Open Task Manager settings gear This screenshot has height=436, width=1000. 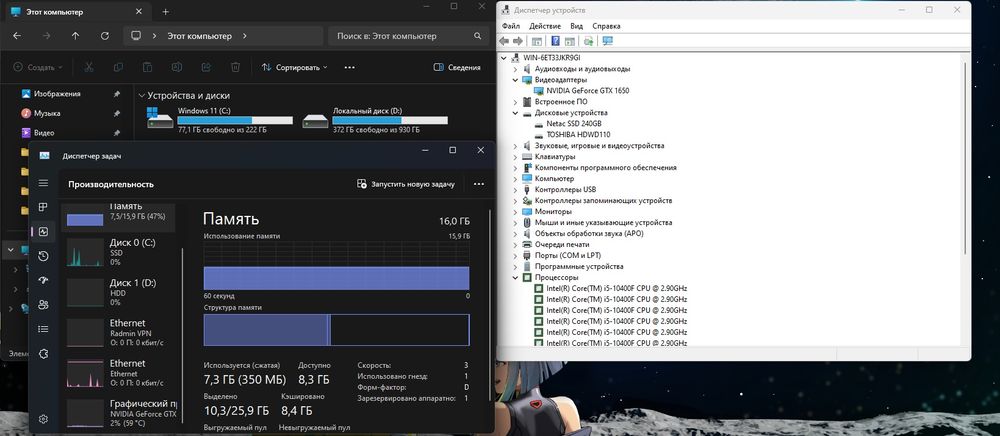[x=43, y=419]
